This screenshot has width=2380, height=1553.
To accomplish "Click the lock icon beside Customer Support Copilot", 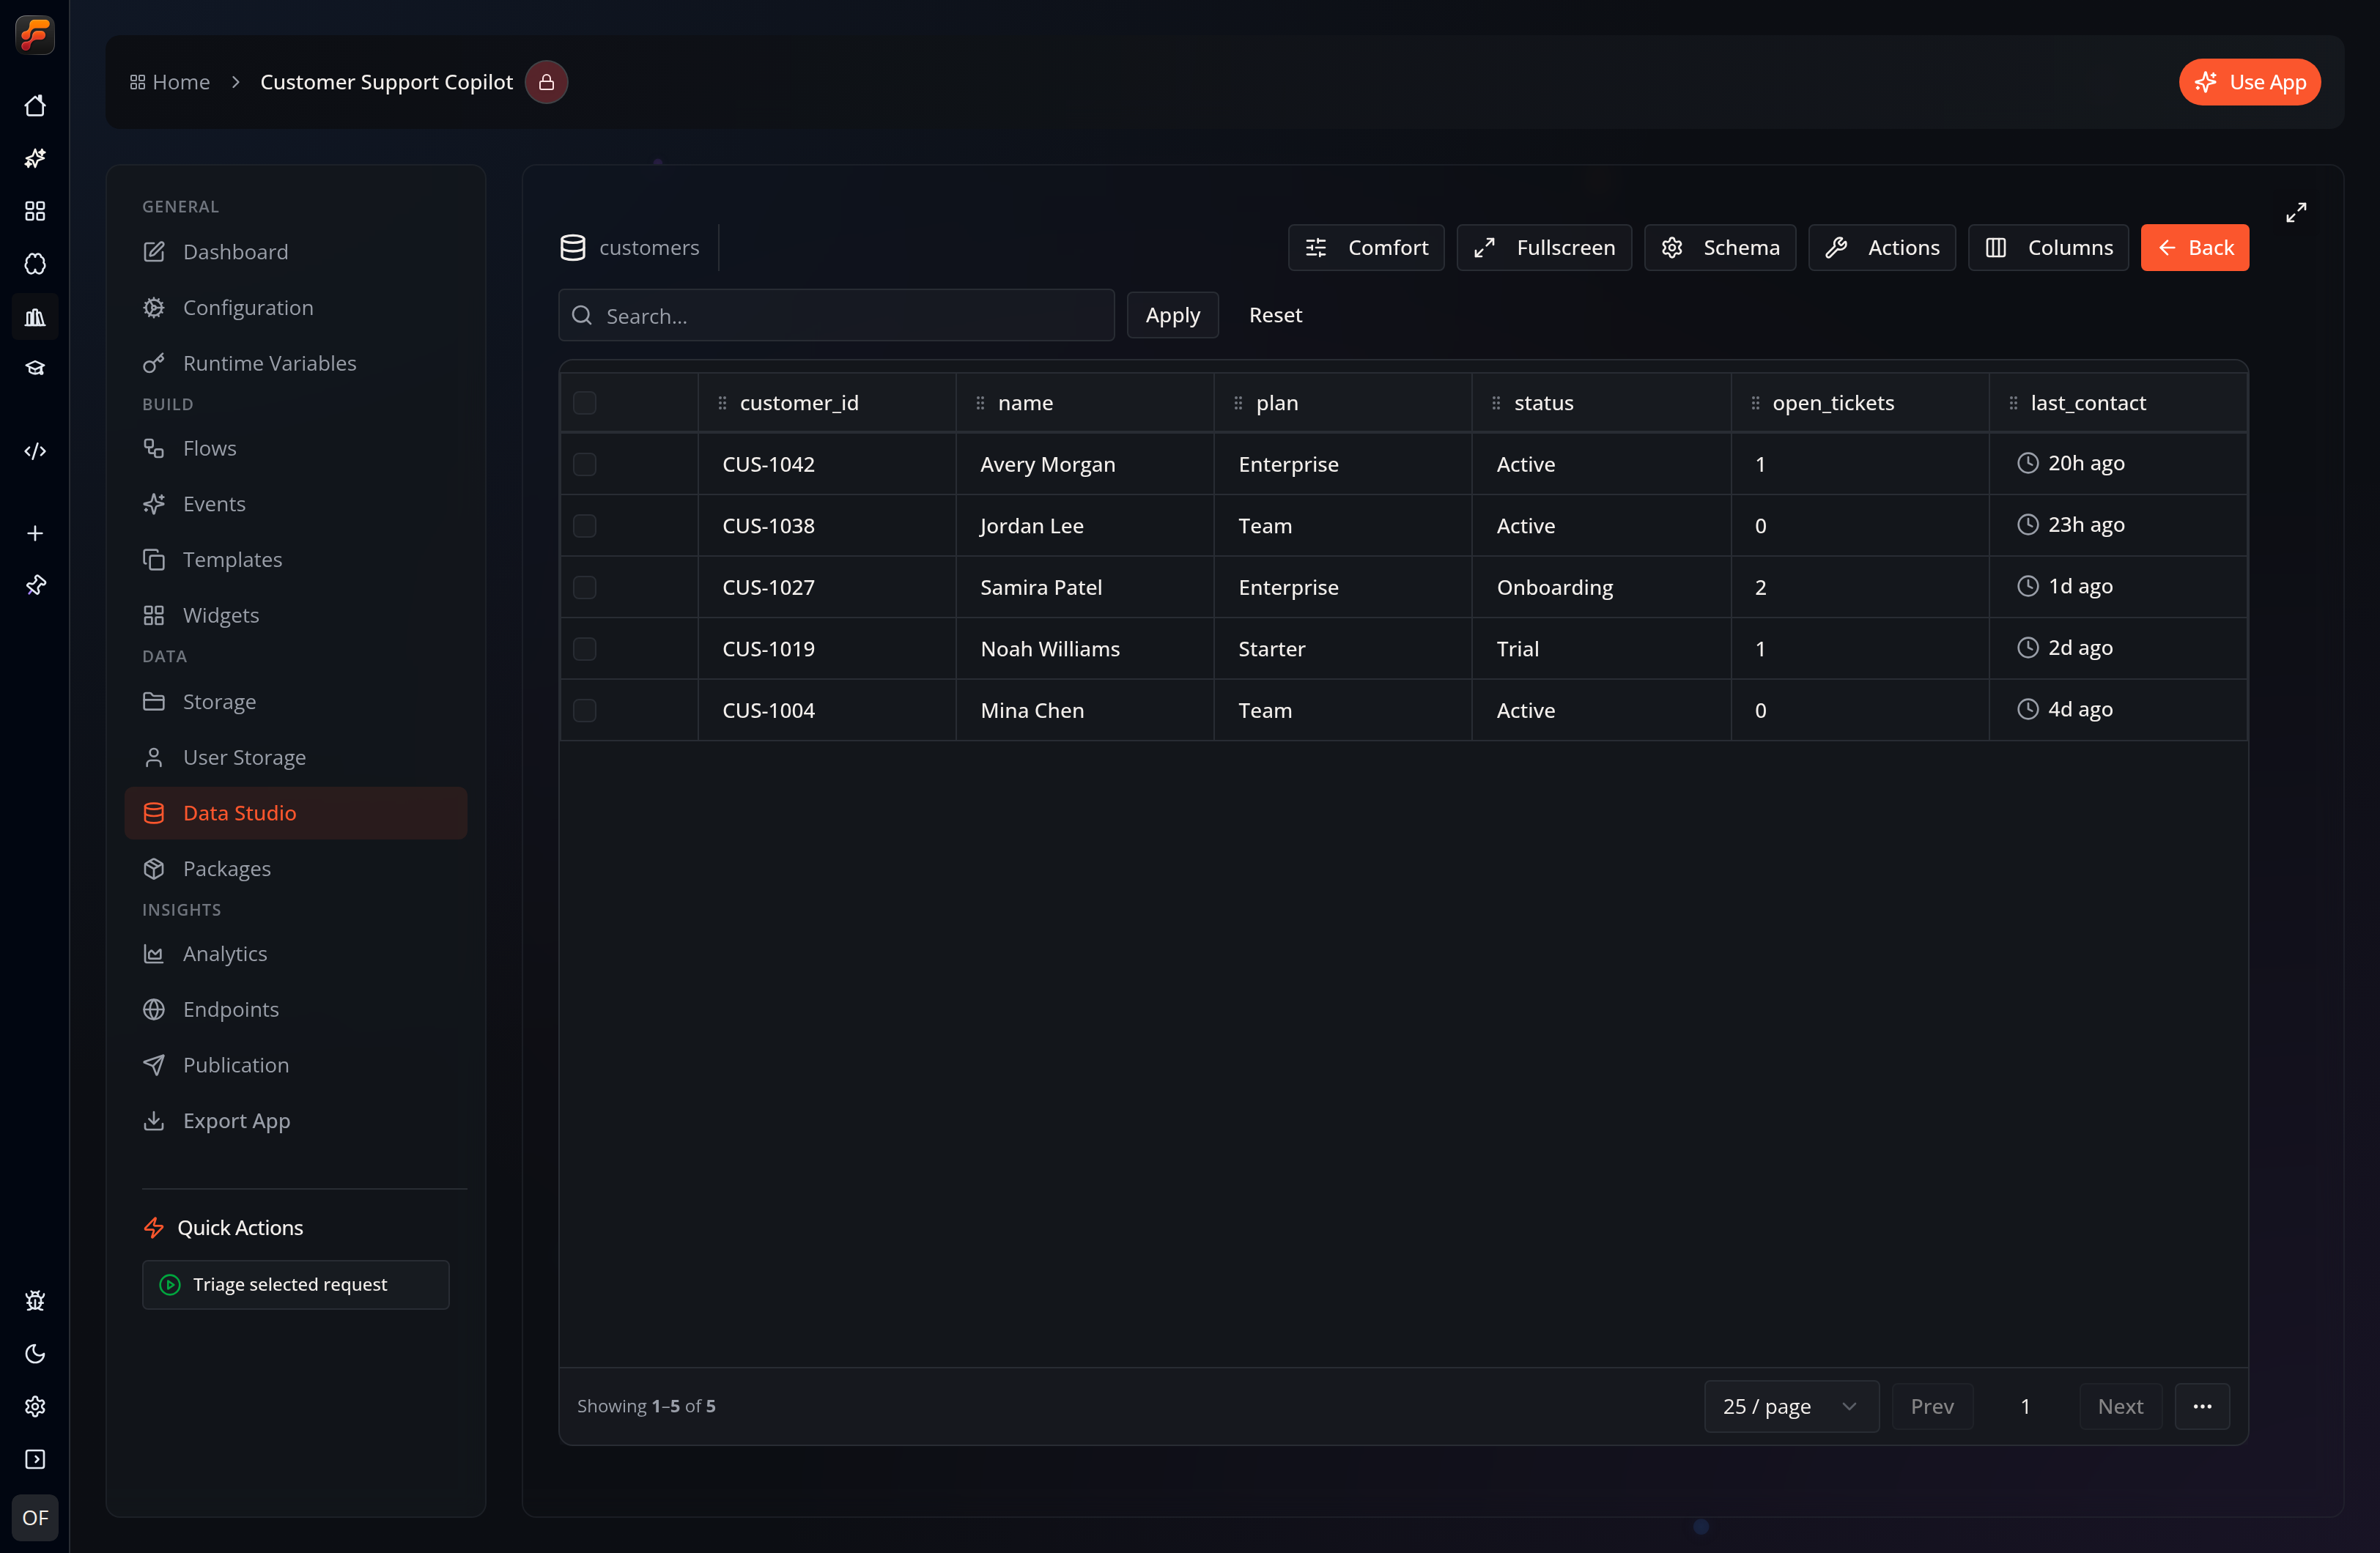I will click(x=546, y=82).
